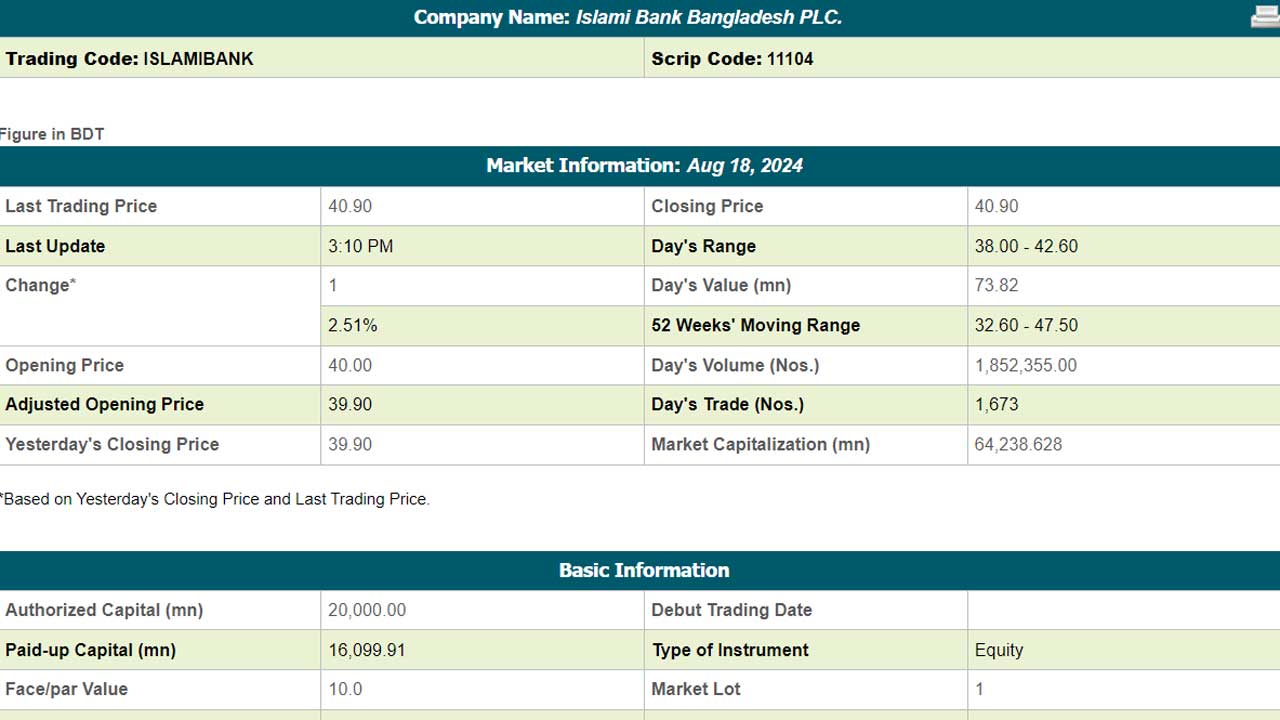Click the Day's Trade value 1,673
Image resolution: width=1280 pixels, height=720 pixels.
point(997,404)
